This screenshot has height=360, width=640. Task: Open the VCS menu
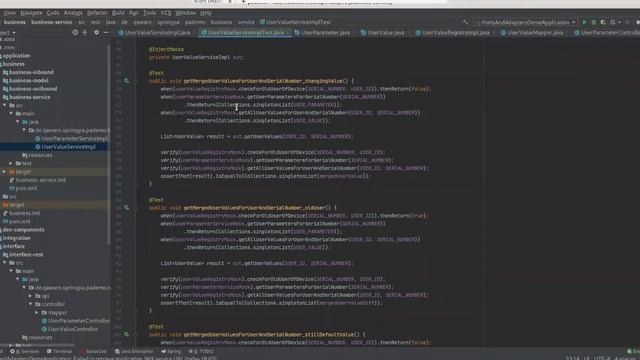pyautogui.click(x=166, y=13)
